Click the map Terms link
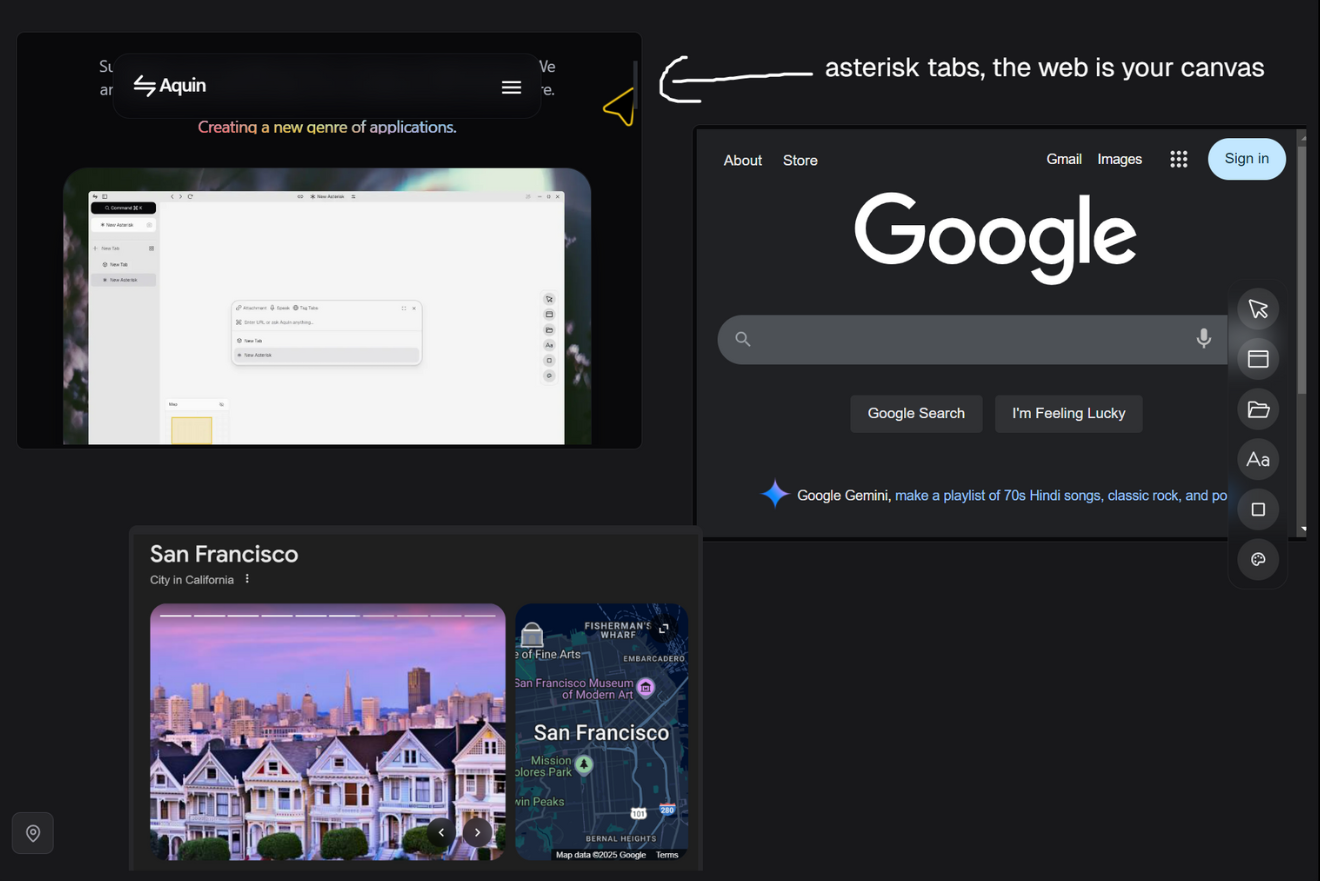This screenshot has height=881, width=1320. pos(667,855)
